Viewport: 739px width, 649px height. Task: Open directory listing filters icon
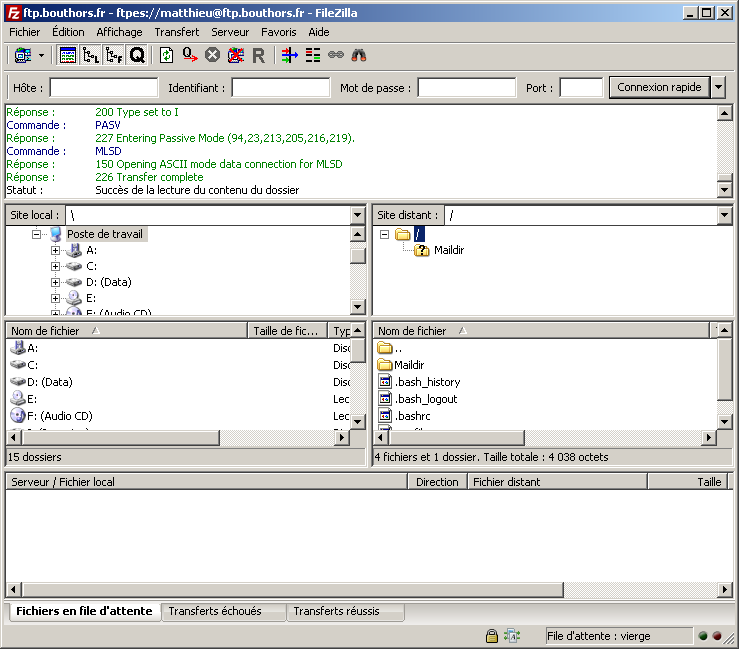pos(289,56)
